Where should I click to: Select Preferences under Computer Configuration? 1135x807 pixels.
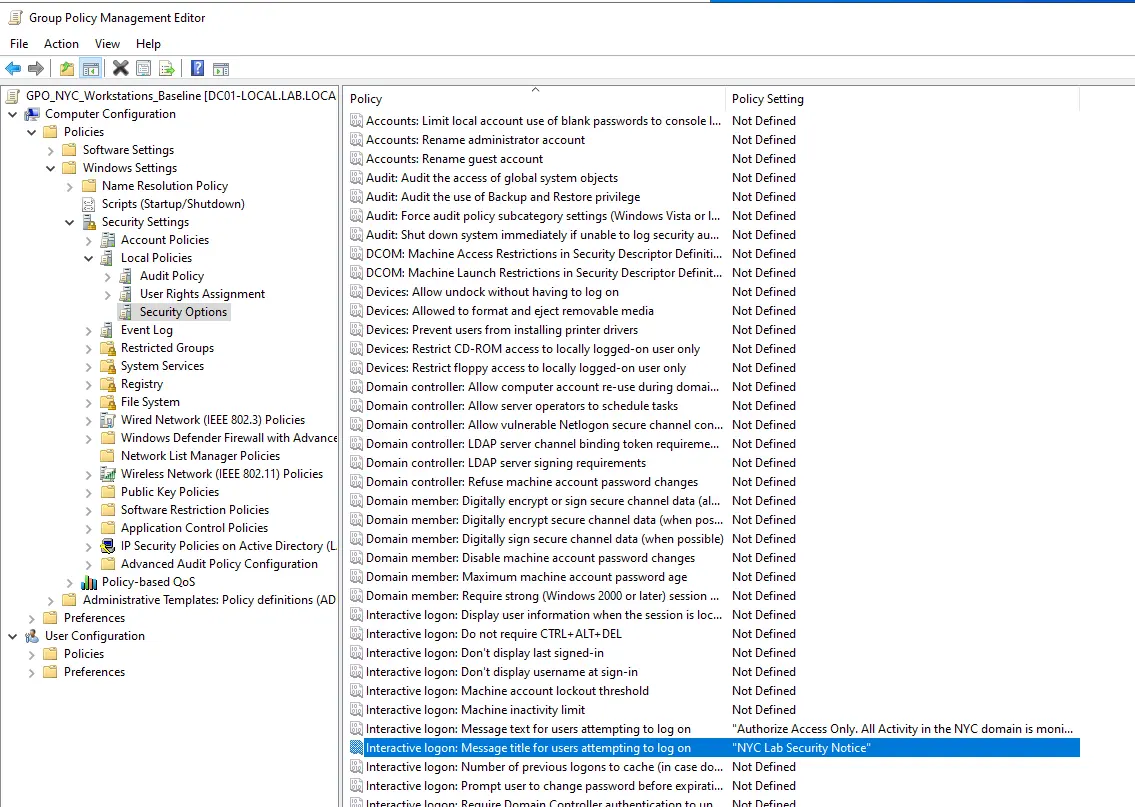94,618
